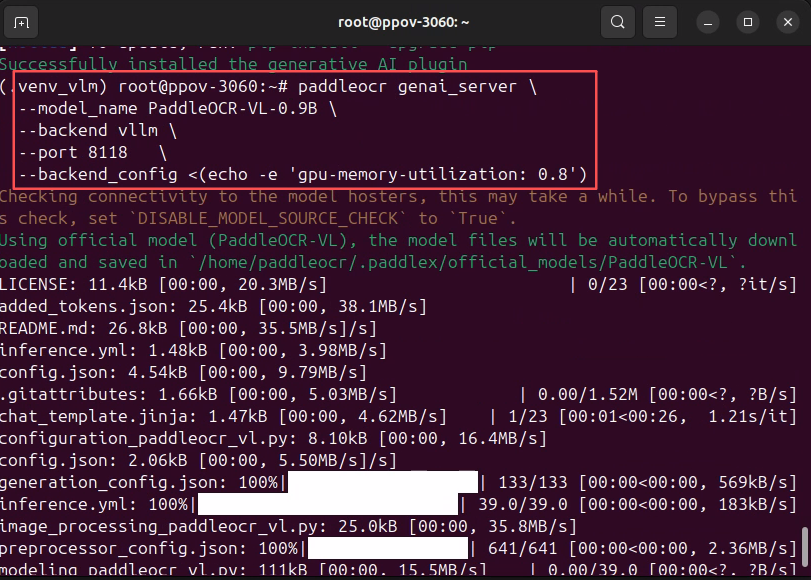Click the terminal scrollbar thumb
Screen dimensions: 811x580
click(804, 547)
